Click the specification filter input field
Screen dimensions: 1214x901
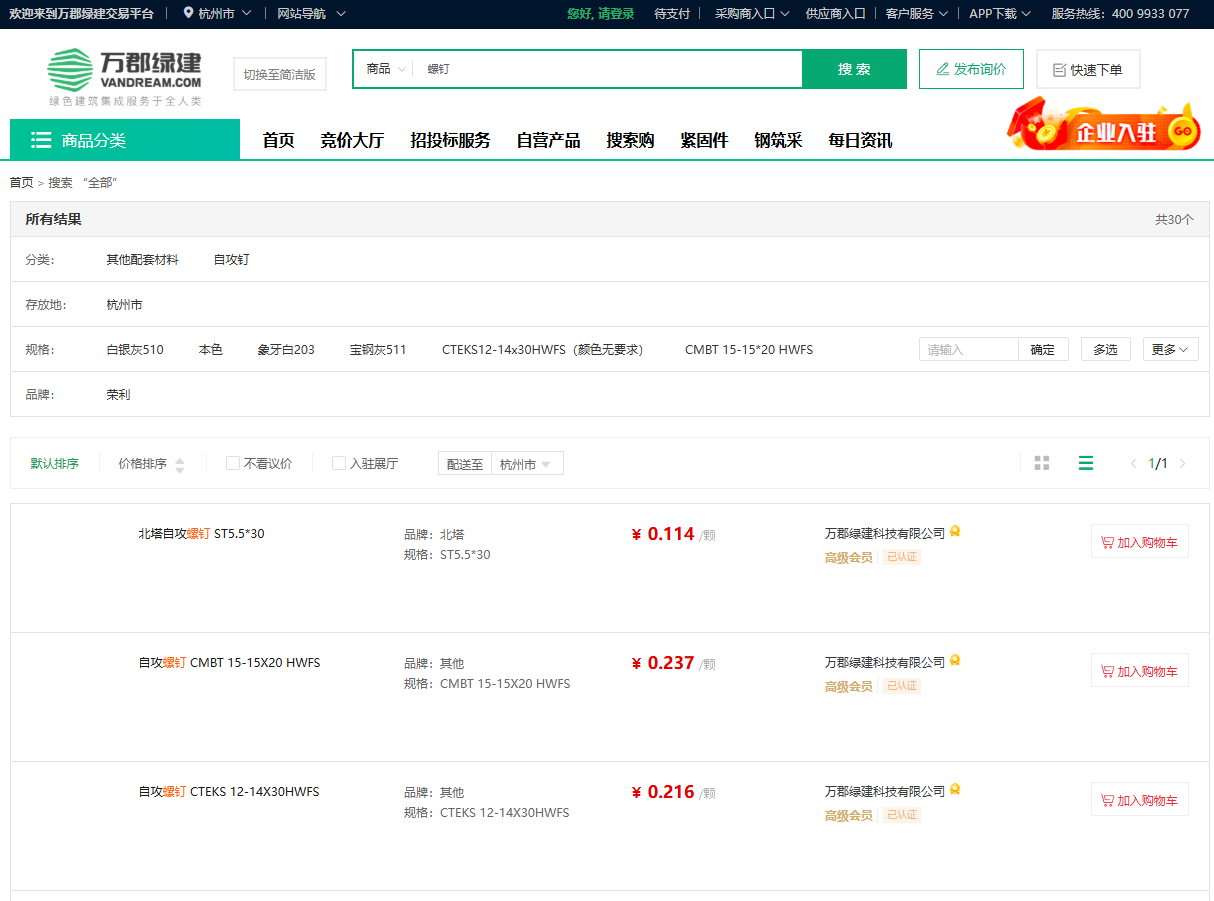968,349
